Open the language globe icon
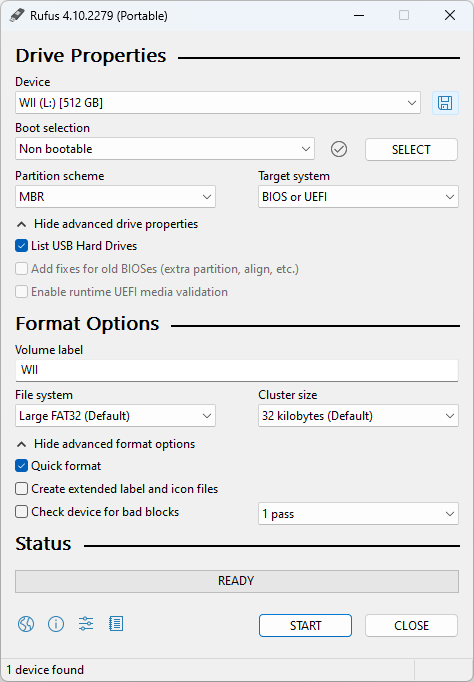The image size is (474, 682). [x=26, y=624]
